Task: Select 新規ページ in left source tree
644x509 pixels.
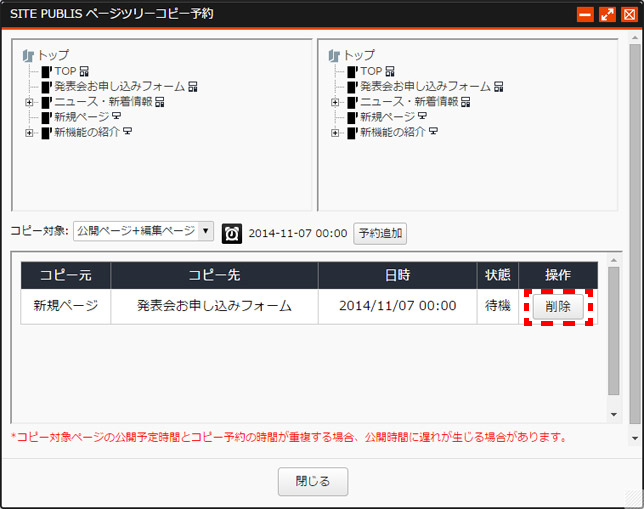Action: click(82, 117)
